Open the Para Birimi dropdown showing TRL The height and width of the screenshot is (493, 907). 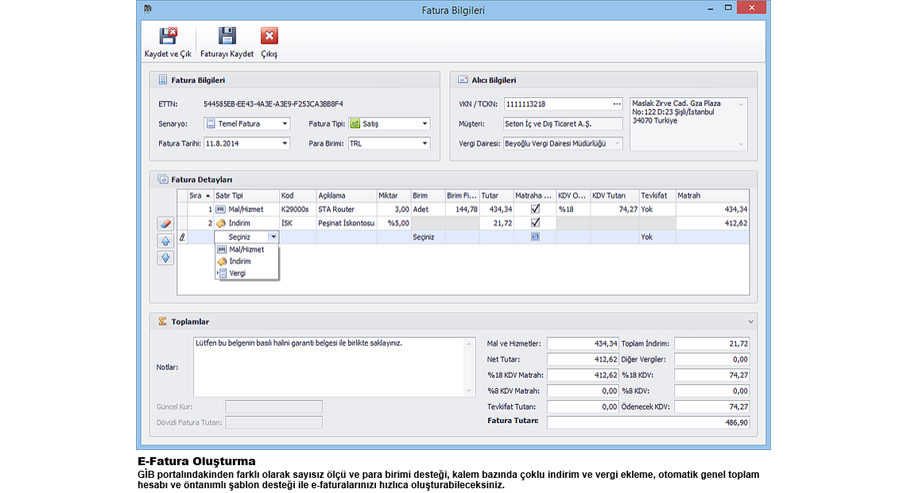coord(424,143)
